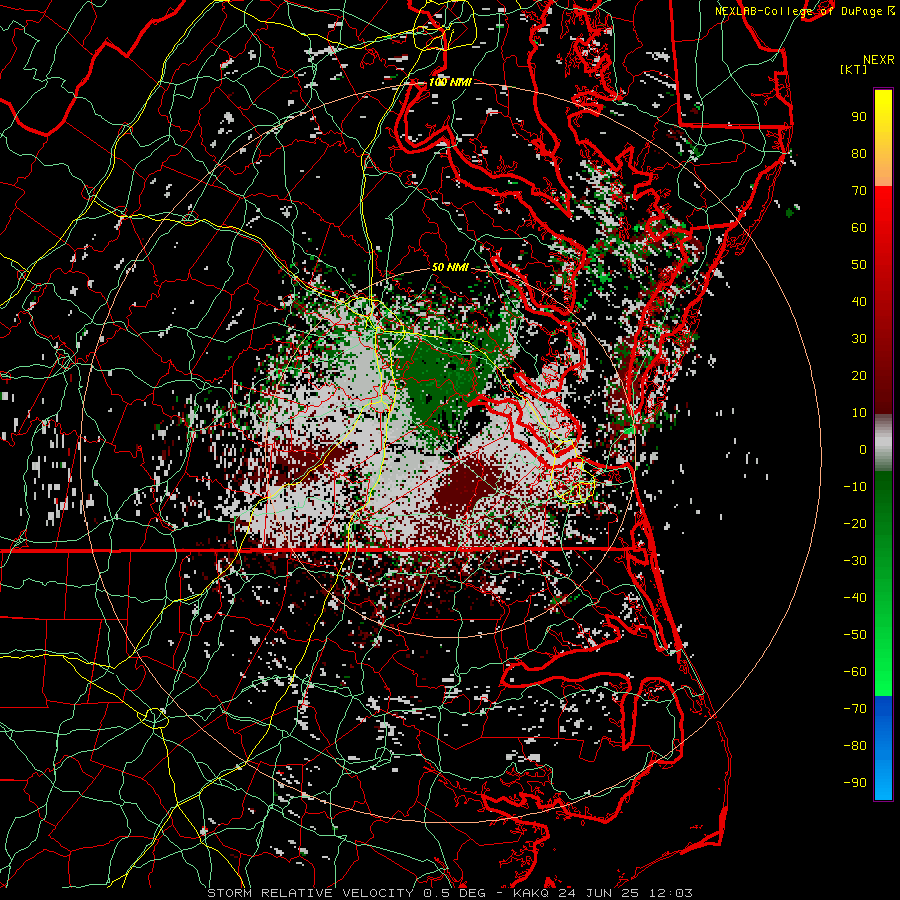This screenshot has width=900, height=900.
Task: Click the -20 scale label
Action: point(855,523)
